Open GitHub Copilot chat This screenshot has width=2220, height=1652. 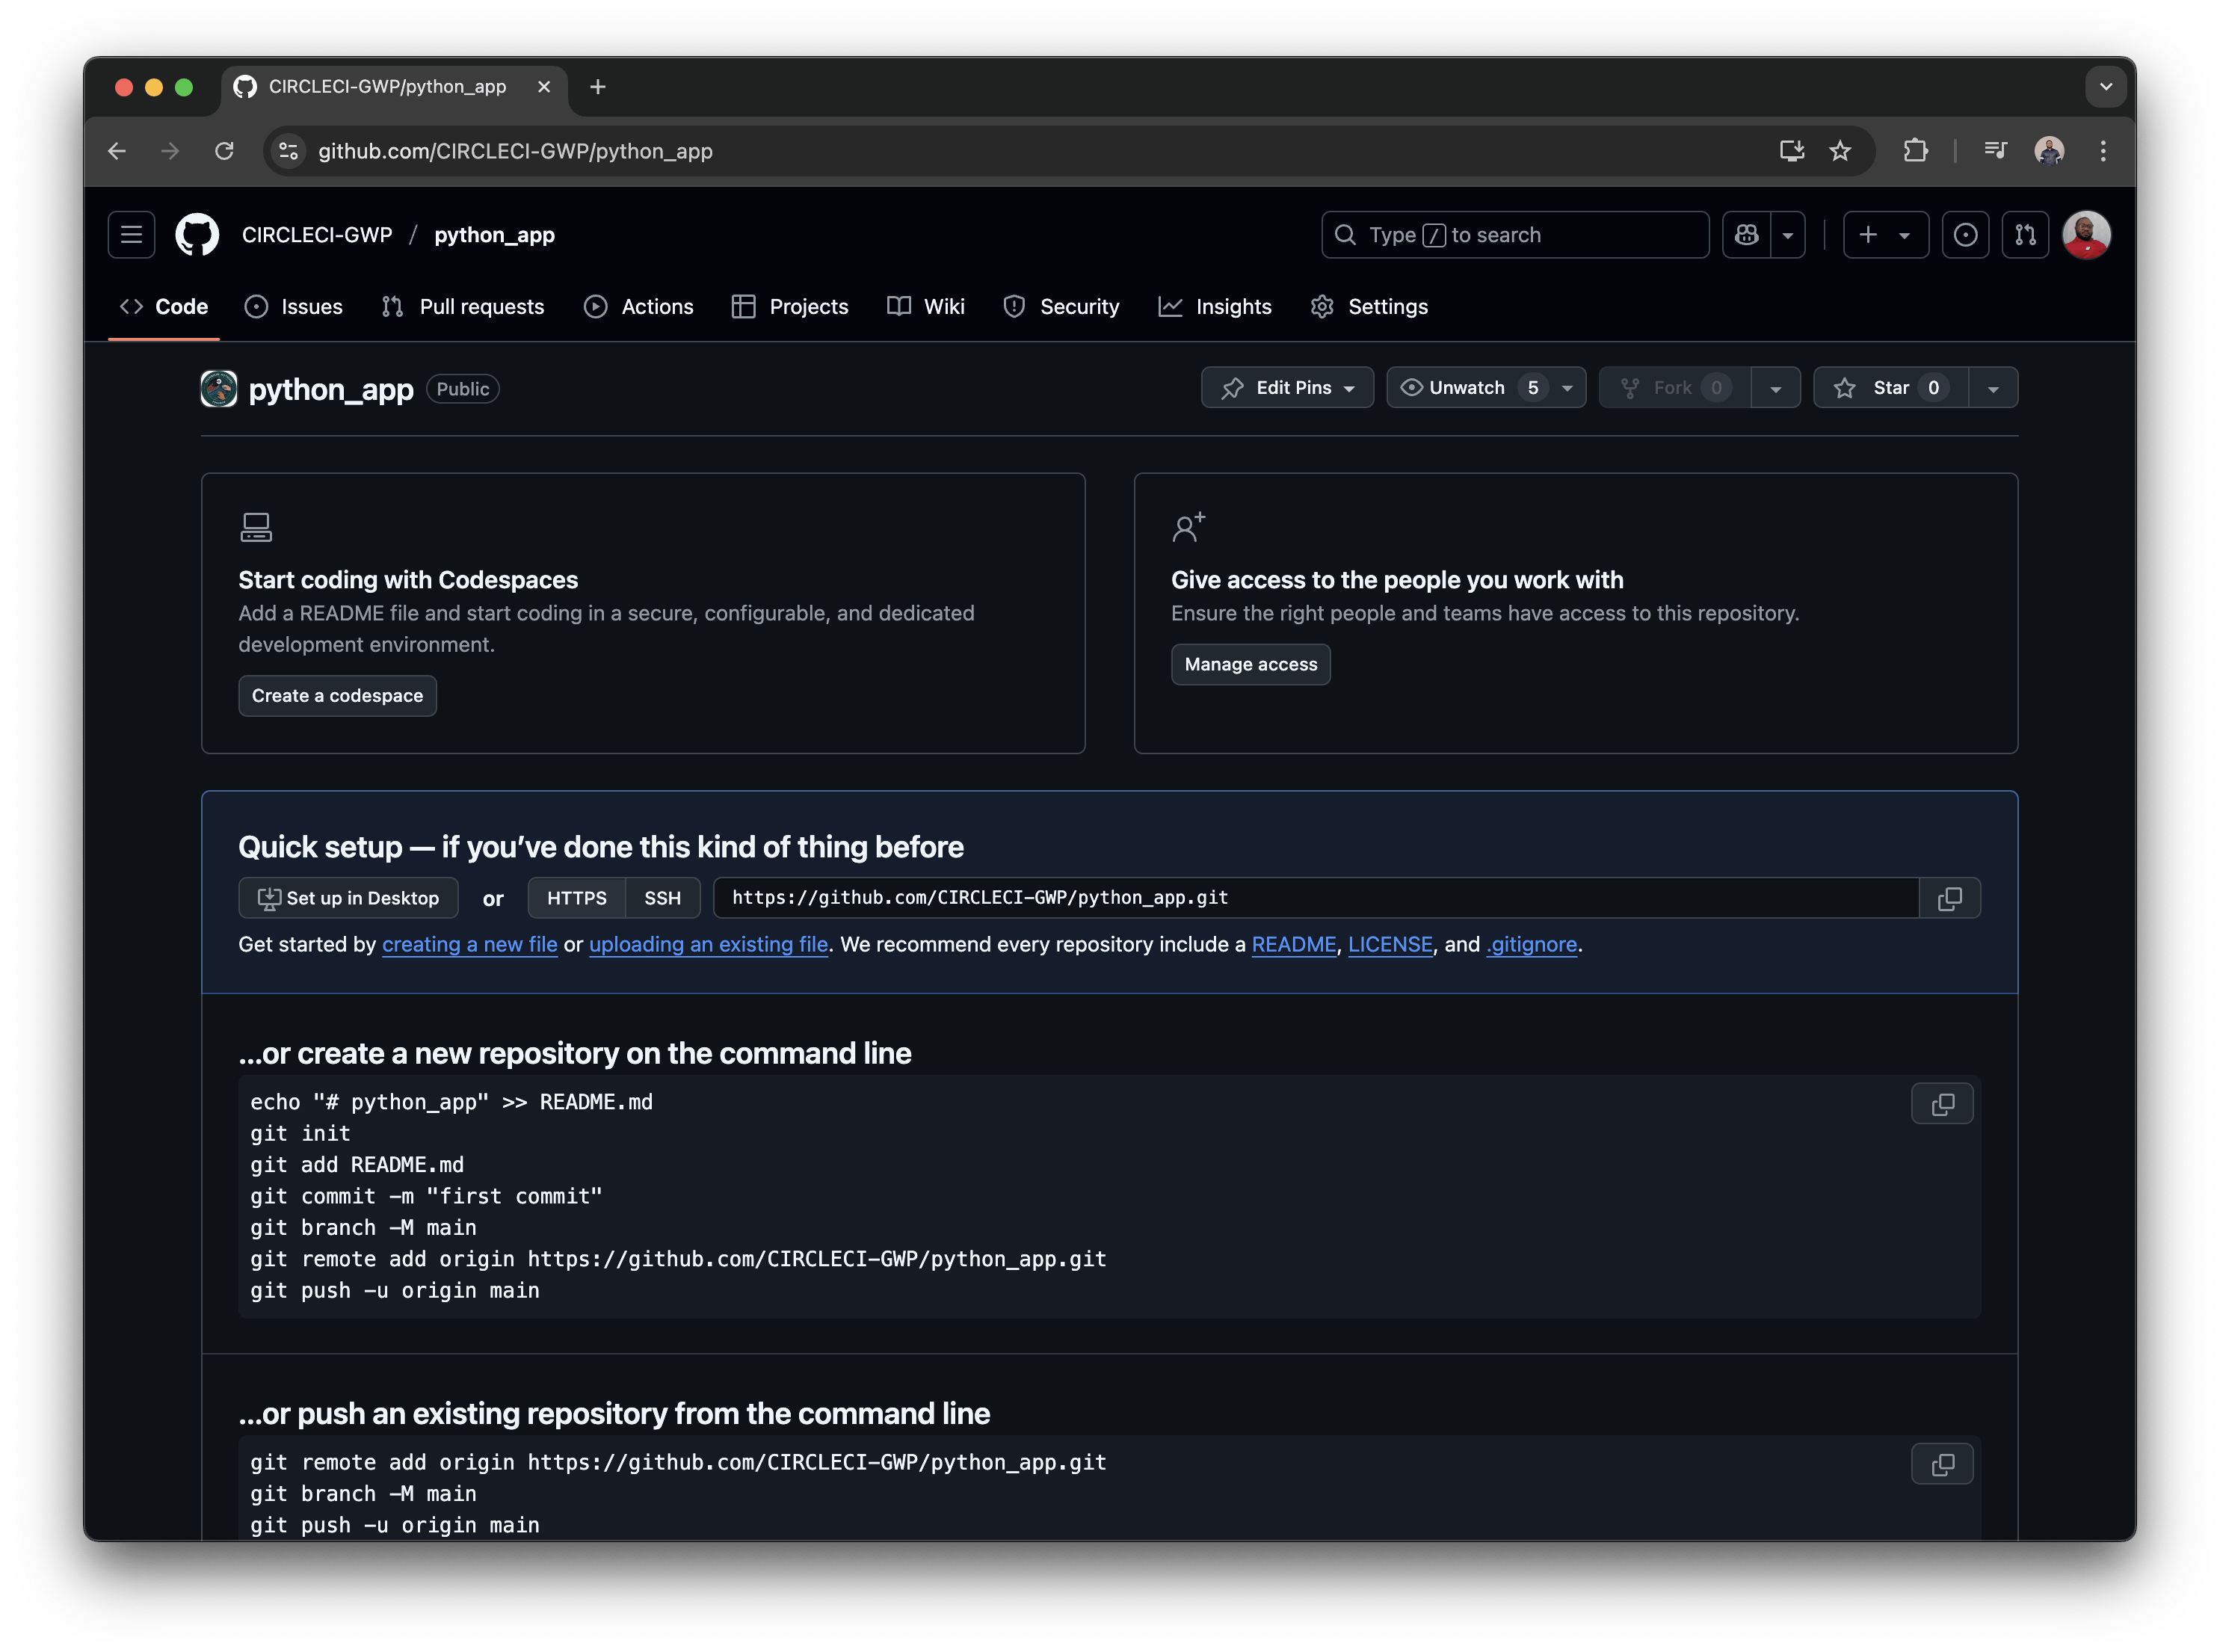pos(1745,234)
